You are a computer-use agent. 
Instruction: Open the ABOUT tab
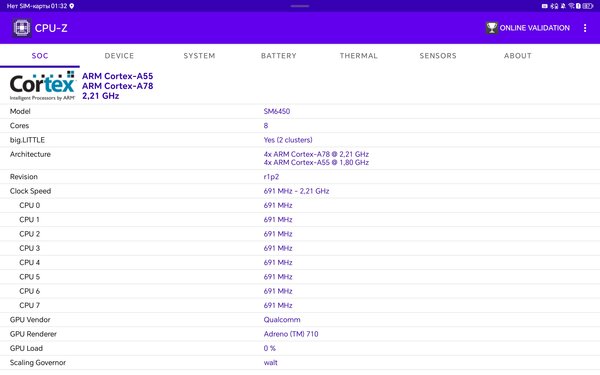(x=518, y=56)
